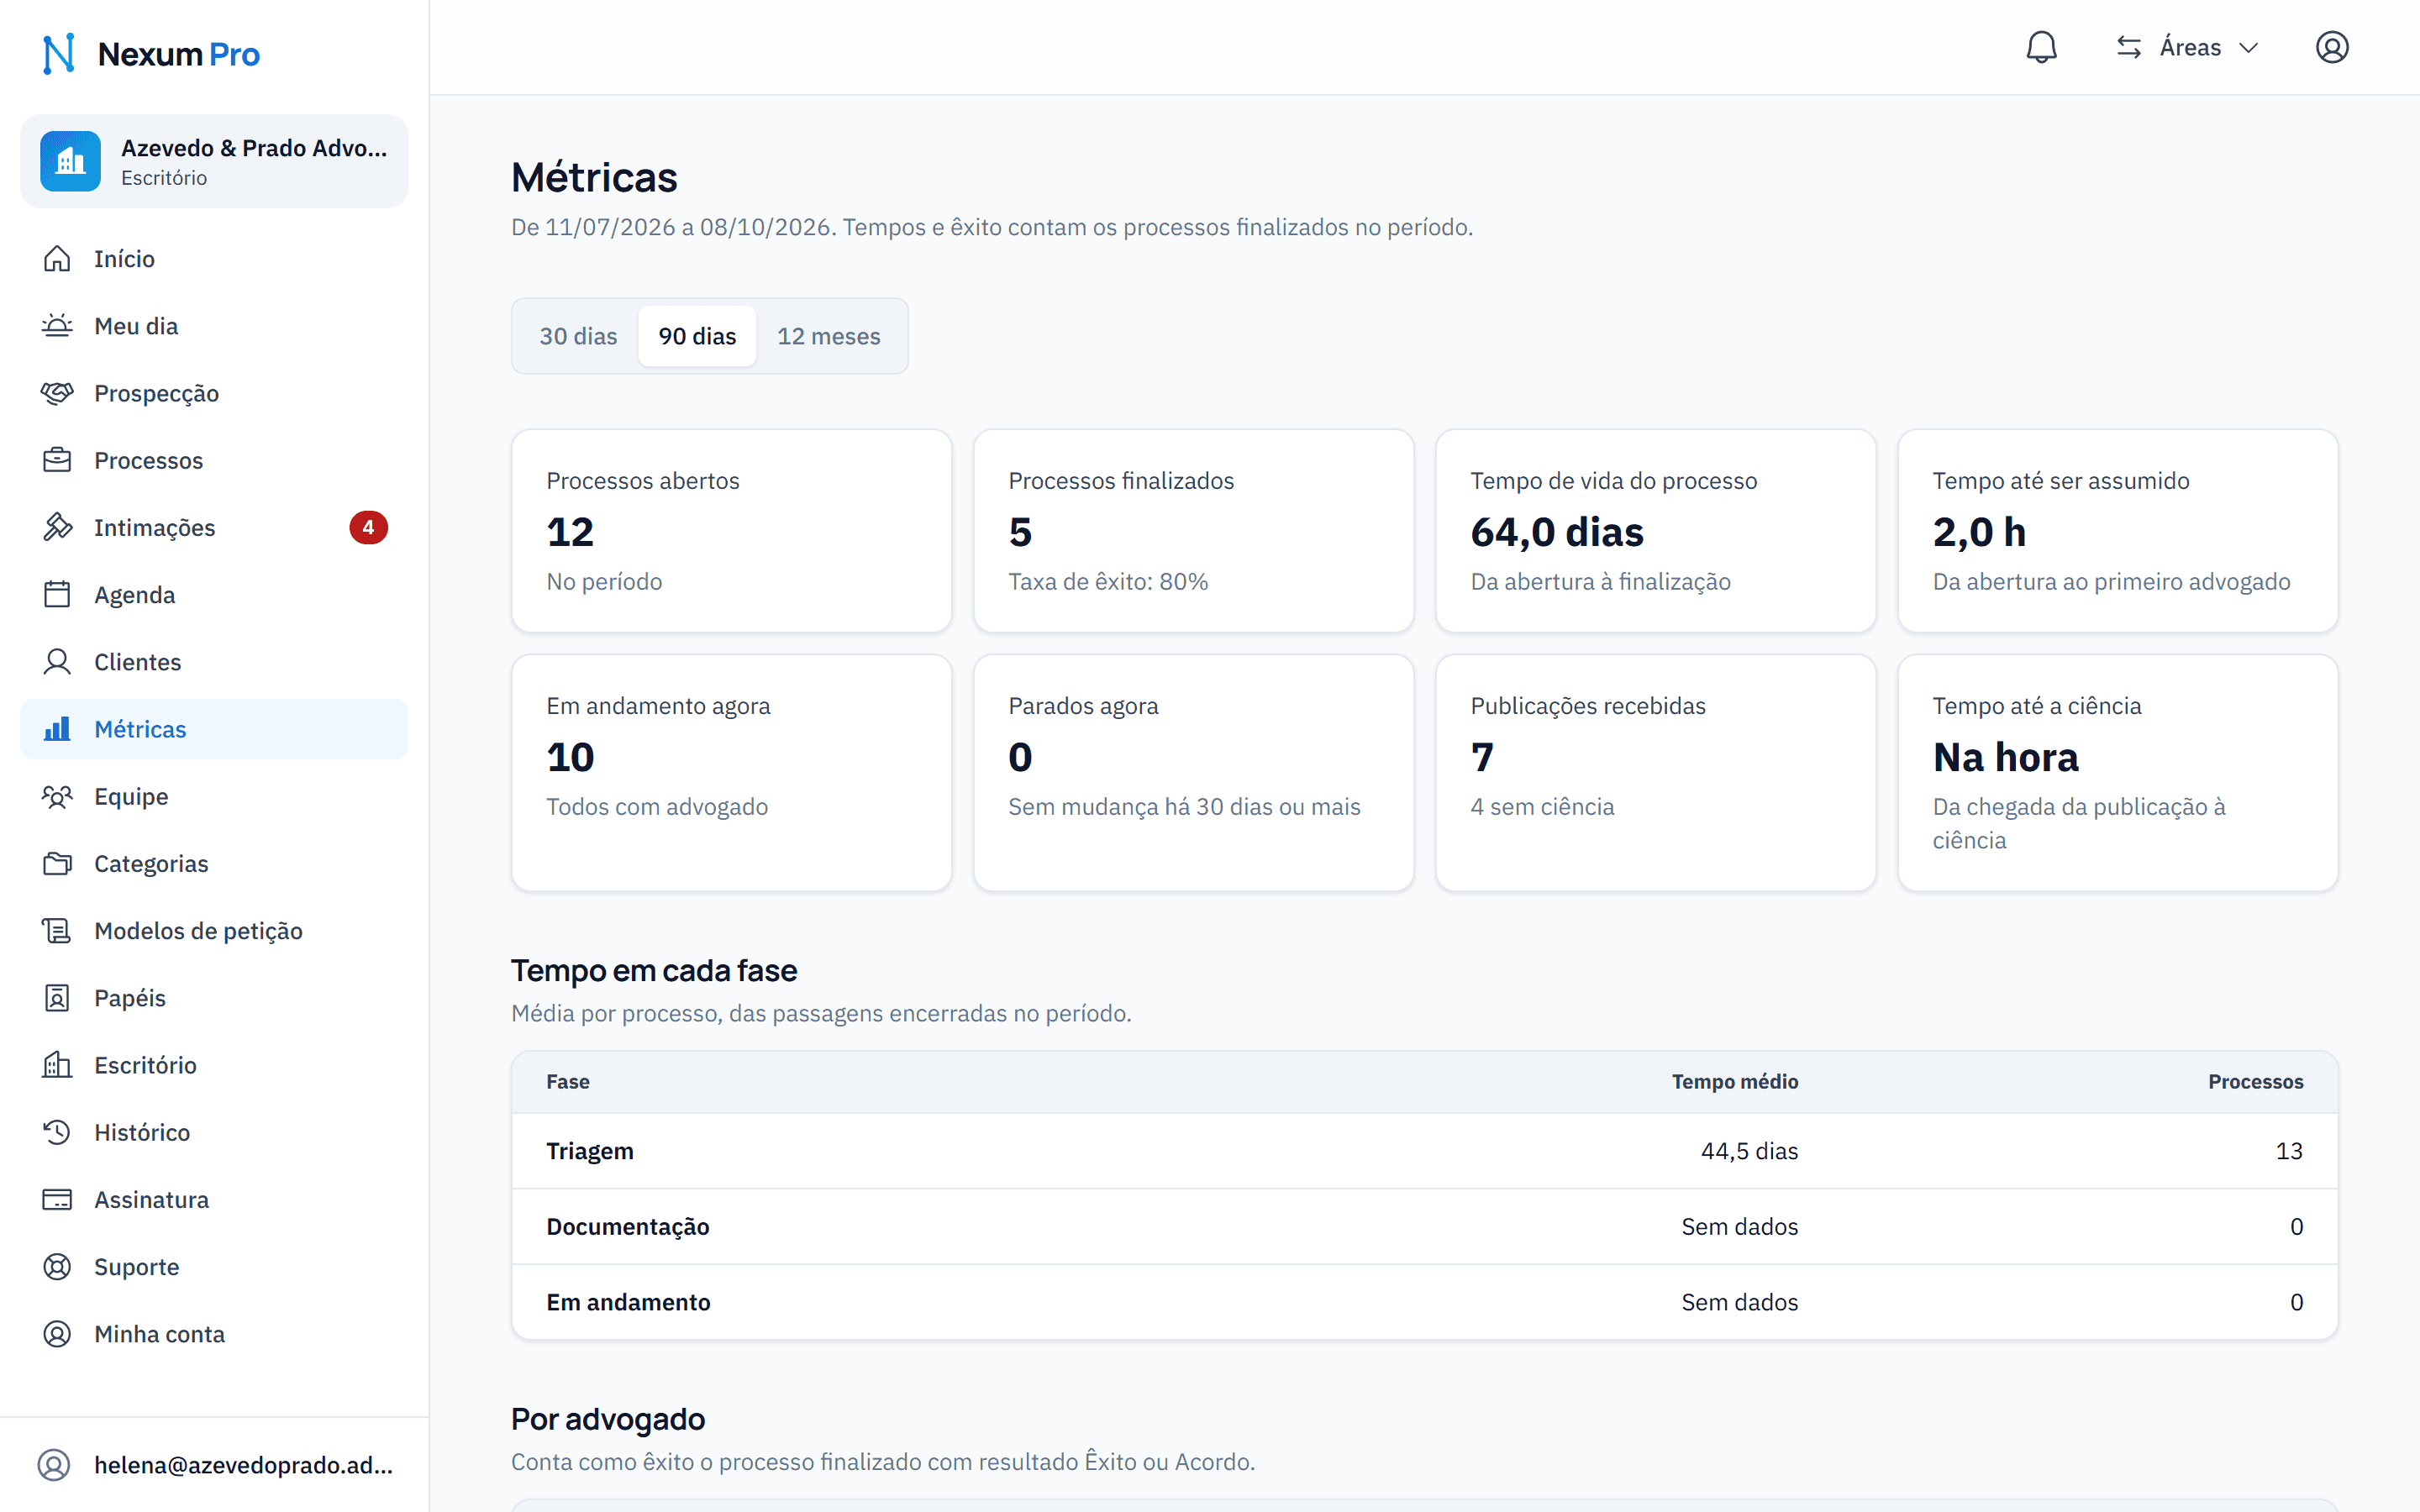
Task: Click the Processos briefcase icon
Action: pos(57,460)
